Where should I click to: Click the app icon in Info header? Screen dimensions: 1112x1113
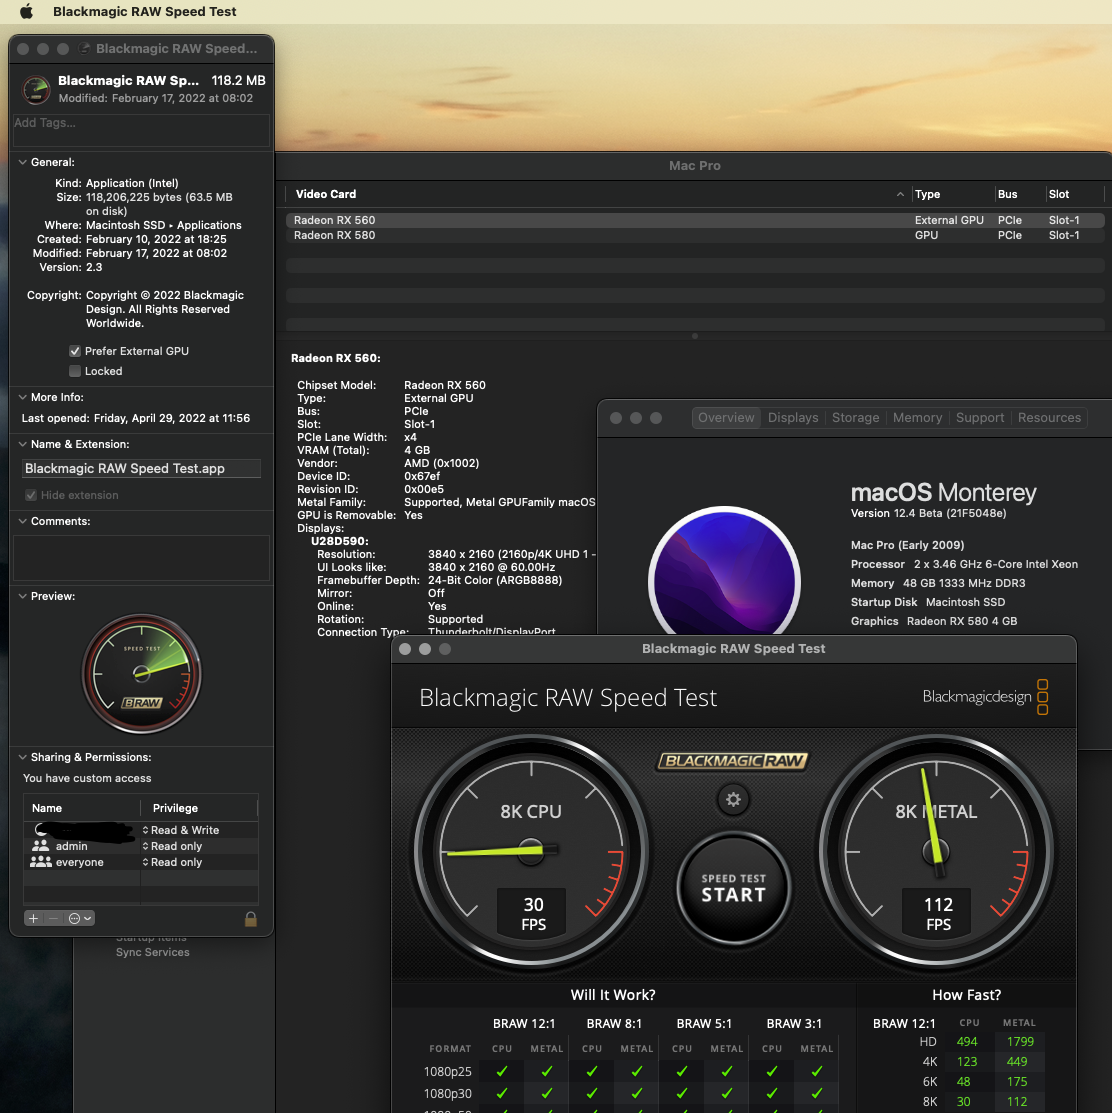tap(36, 89)
